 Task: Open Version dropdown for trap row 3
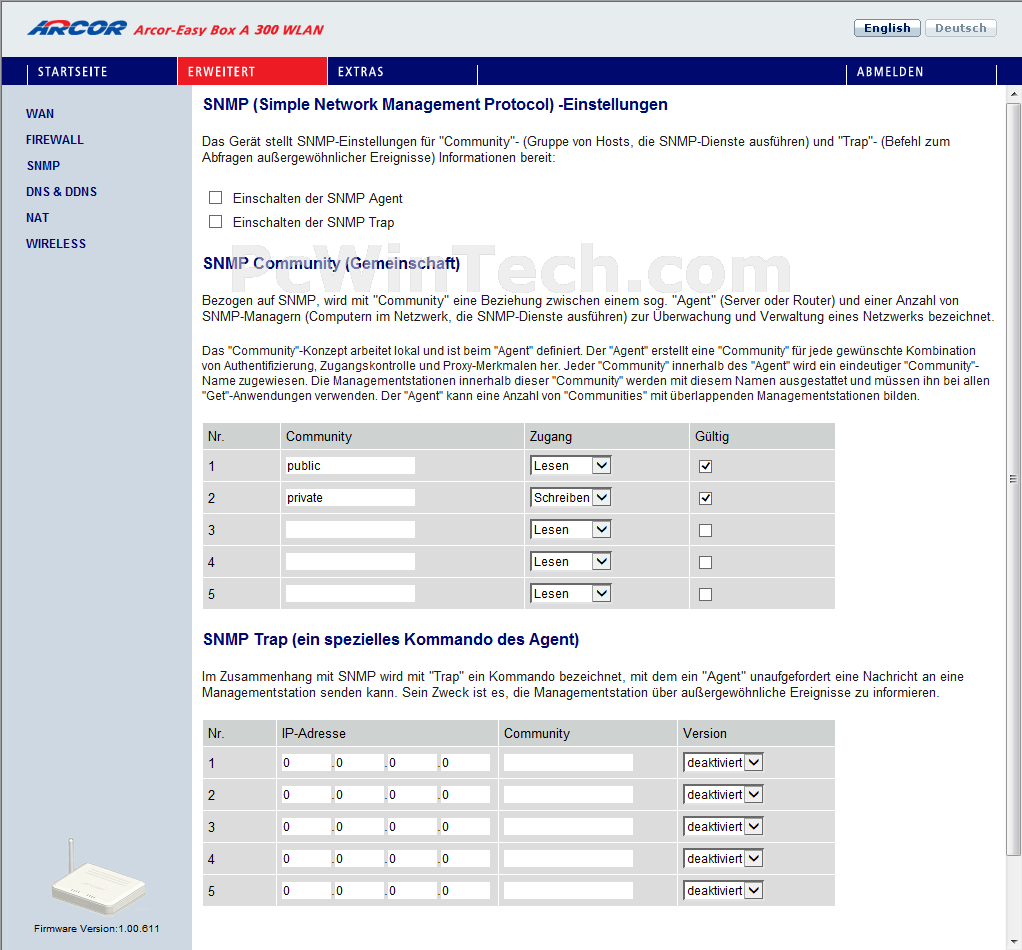pyautogui.click(x=723, y=826)
